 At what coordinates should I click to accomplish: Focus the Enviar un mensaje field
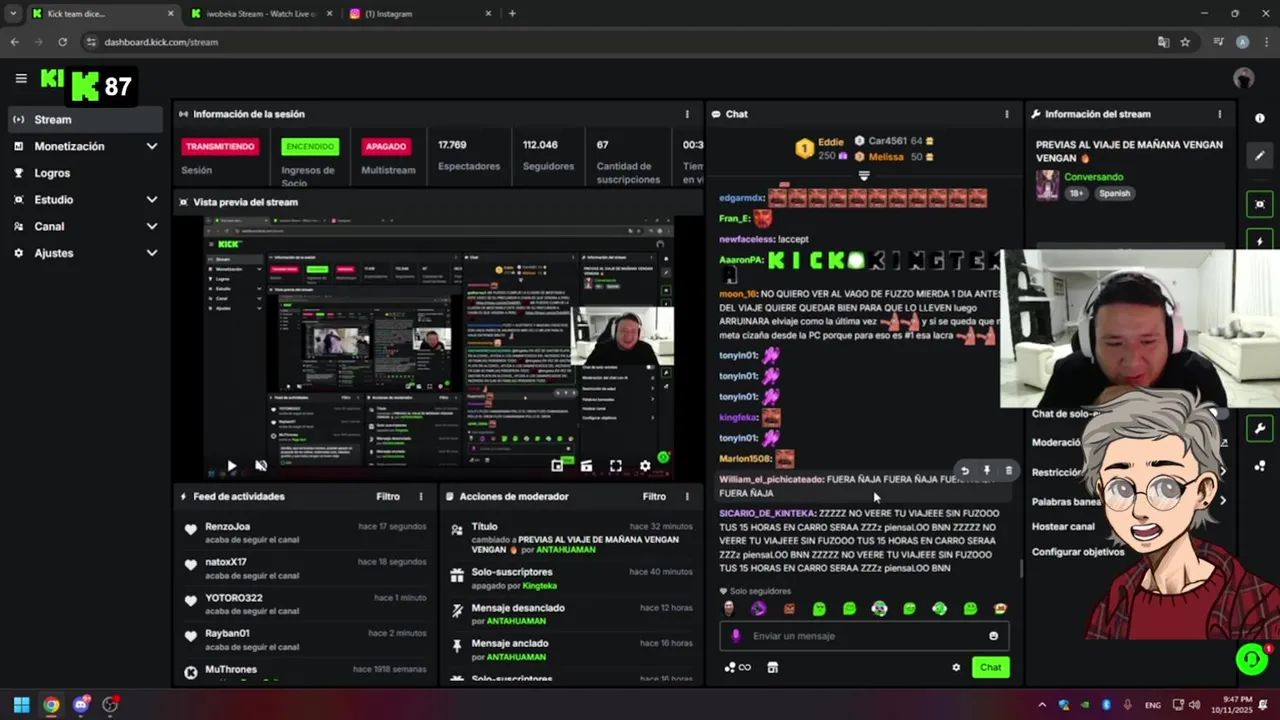pyautogui.click(x=865, y=636)
